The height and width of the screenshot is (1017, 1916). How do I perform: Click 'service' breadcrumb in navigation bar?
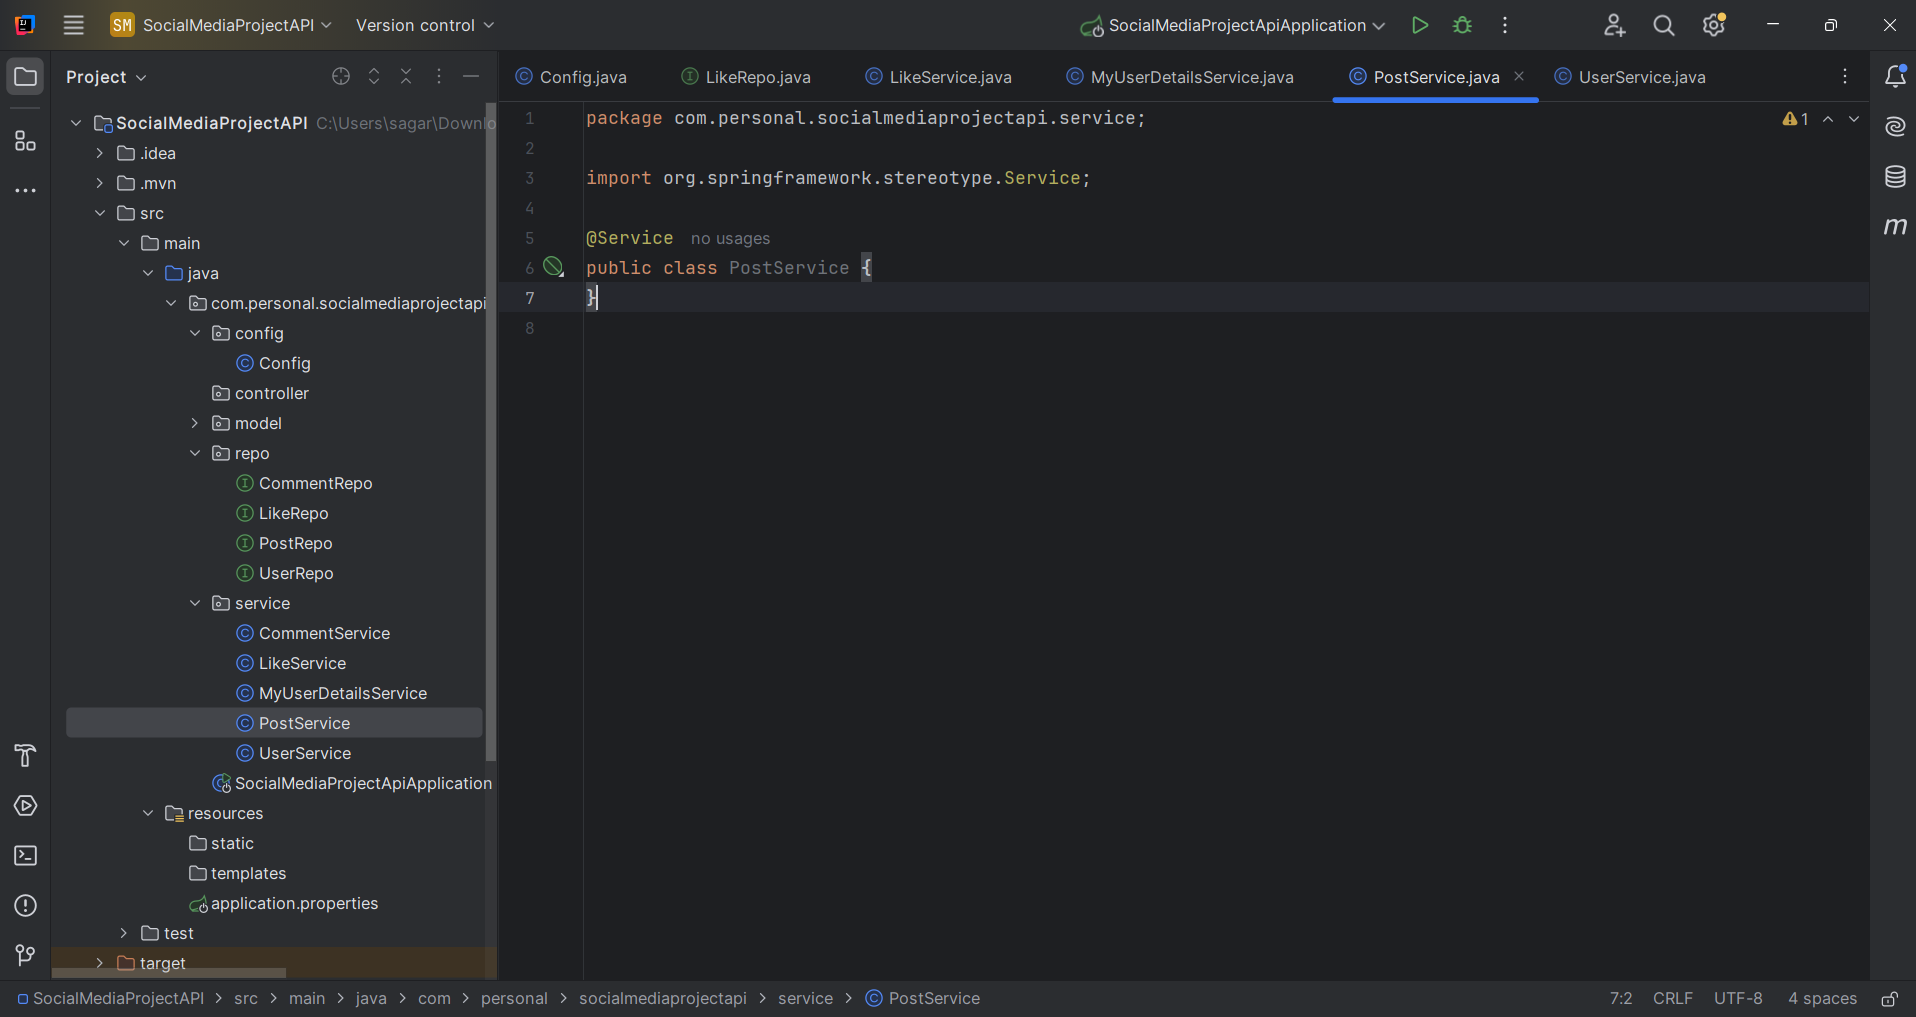pyautogui.click(x=805, y=998)
